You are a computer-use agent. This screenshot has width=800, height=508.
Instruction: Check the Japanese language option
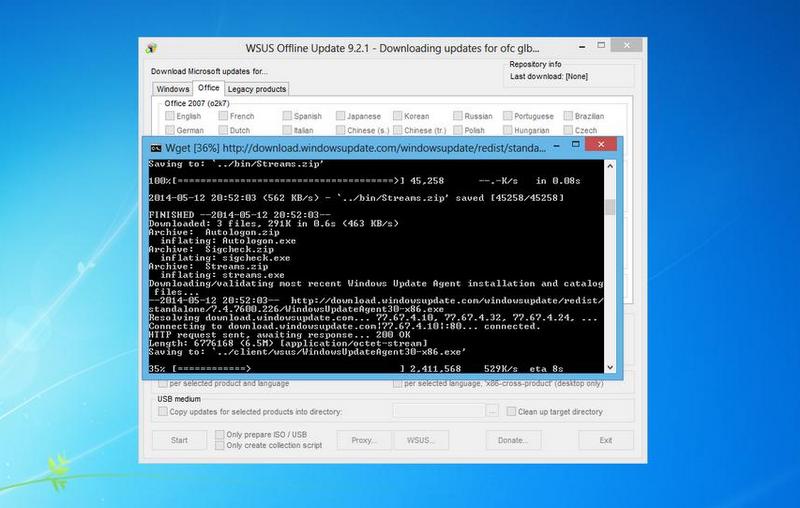[x=340, y=116]
